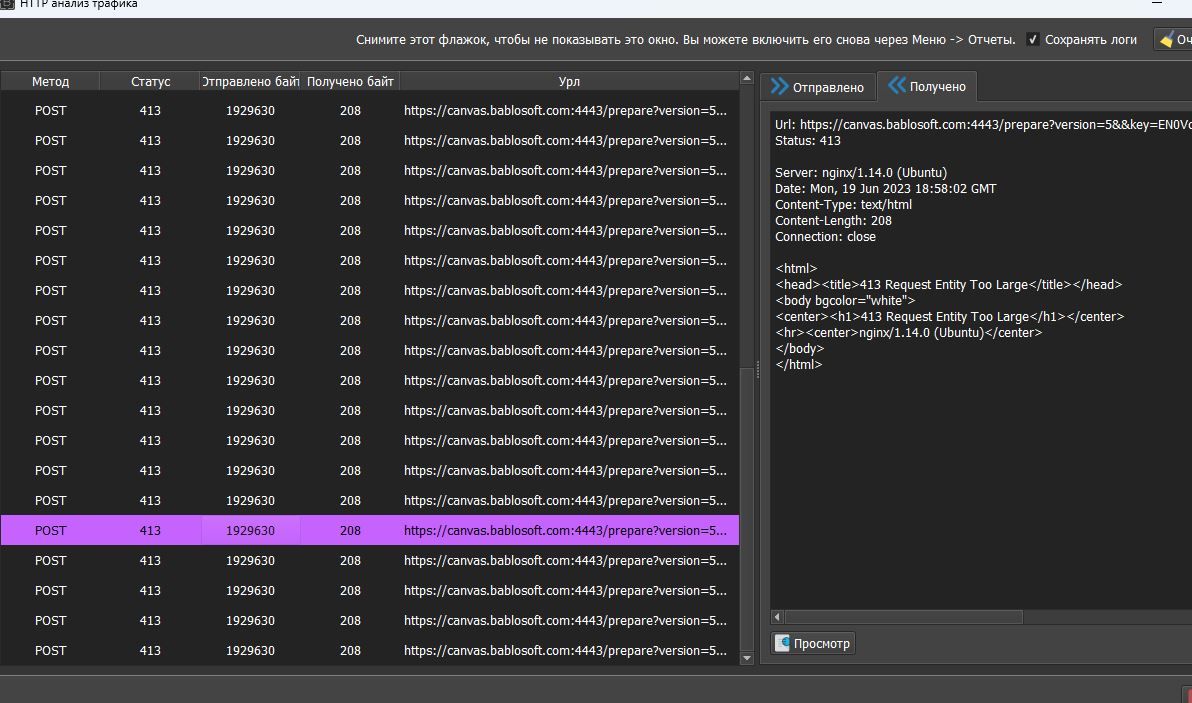Click the Урл column header
Image resolution: width=1192 pixels, height=703 pixels.
tap(568, 81)
